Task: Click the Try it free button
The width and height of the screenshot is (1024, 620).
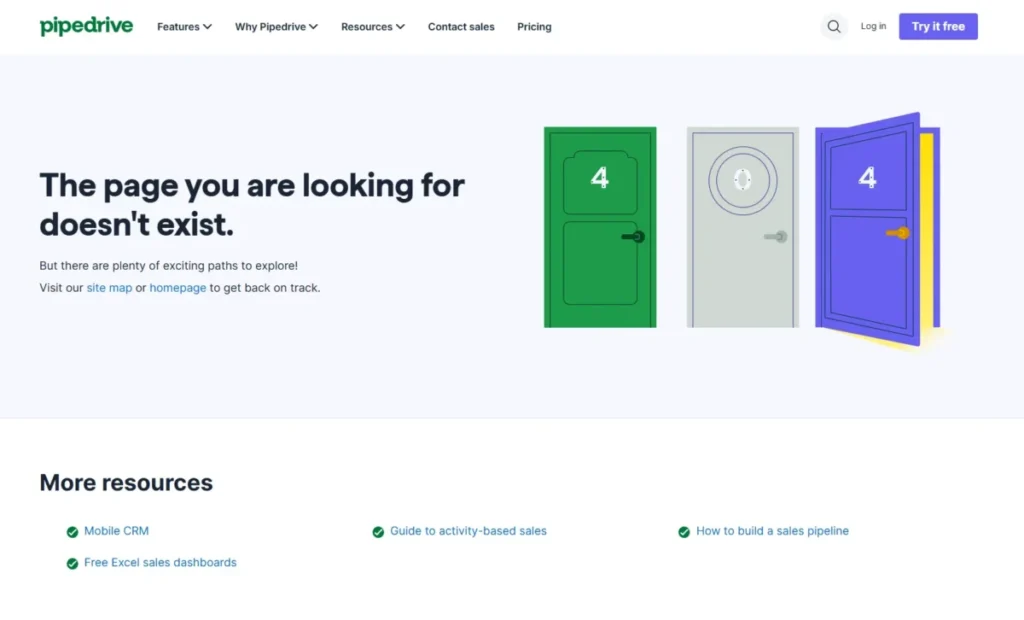Action: point(938,27)
